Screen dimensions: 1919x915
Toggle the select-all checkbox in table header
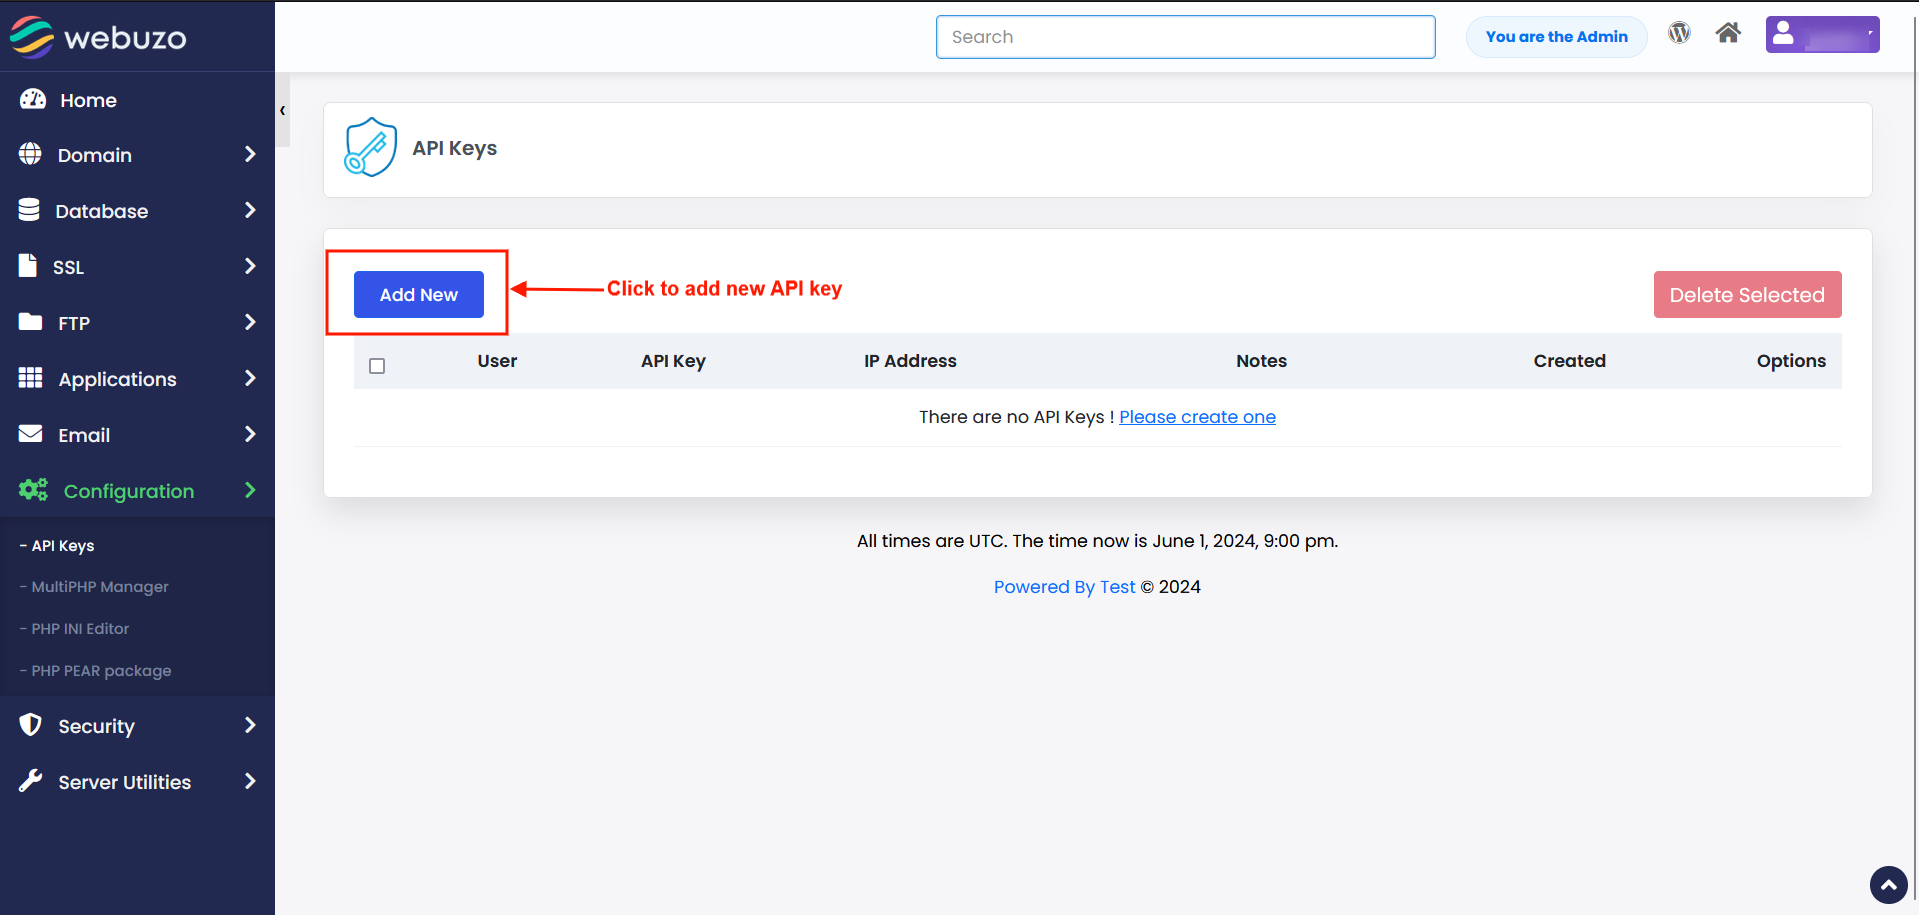click(x=377, y=366)
